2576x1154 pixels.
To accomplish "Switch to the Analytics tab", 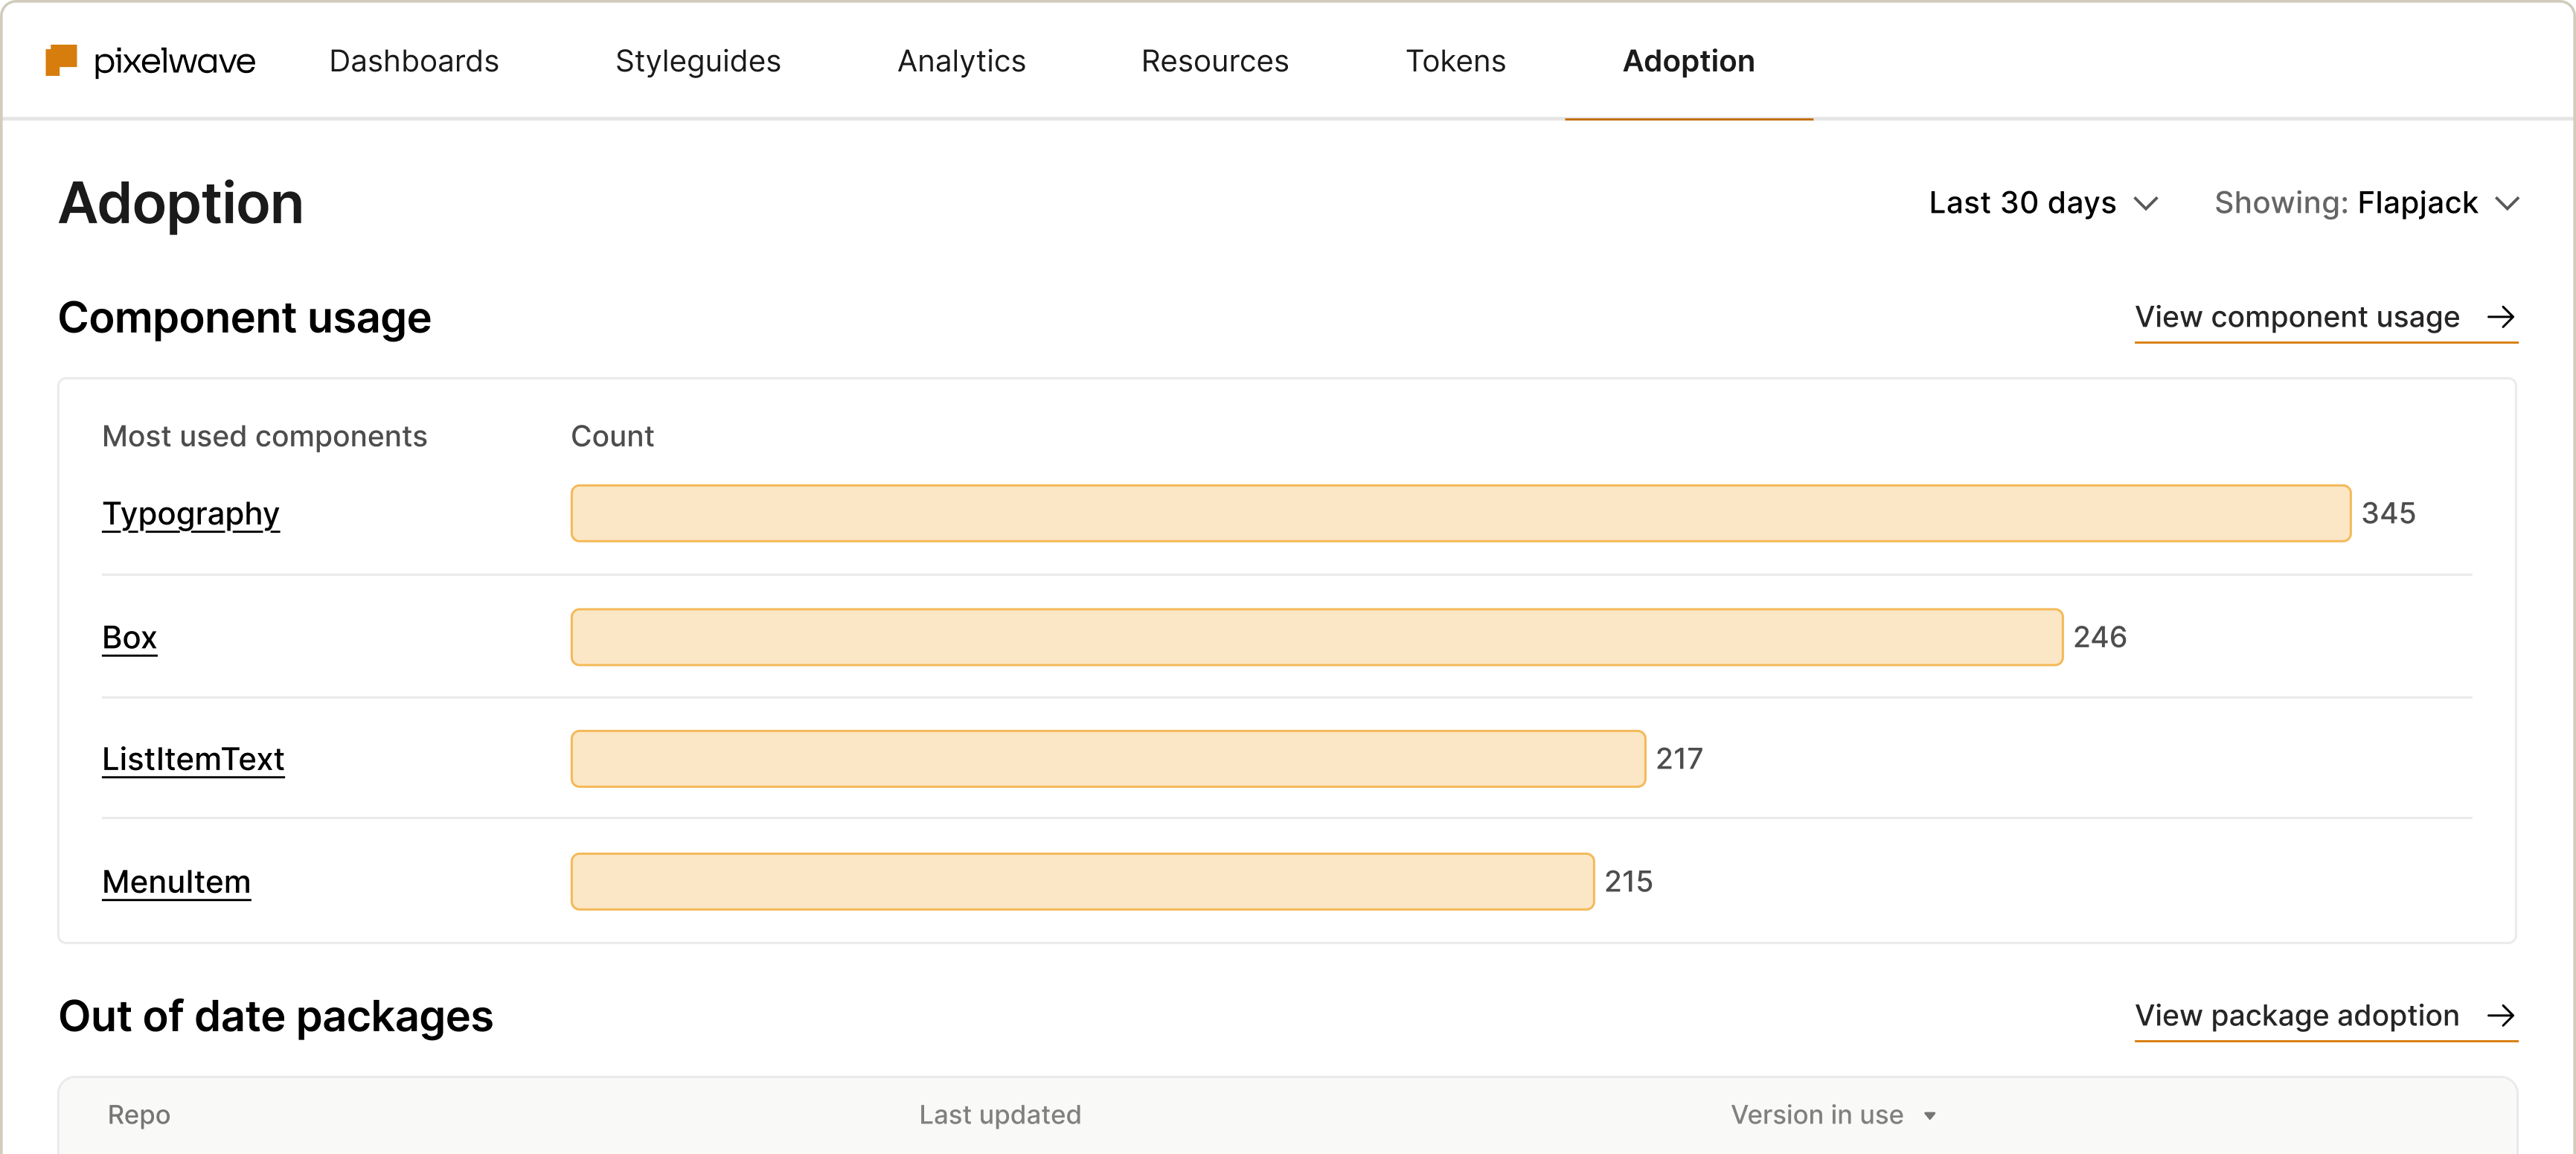I will 961,61.
